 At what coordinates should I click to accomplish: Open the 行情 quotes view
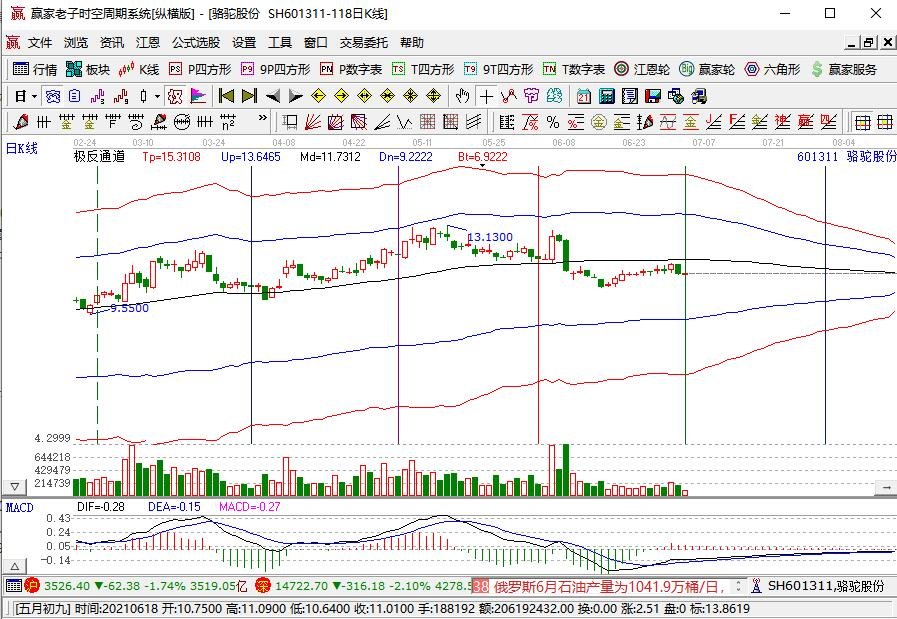pyautogui.click(x=35, y=69)
